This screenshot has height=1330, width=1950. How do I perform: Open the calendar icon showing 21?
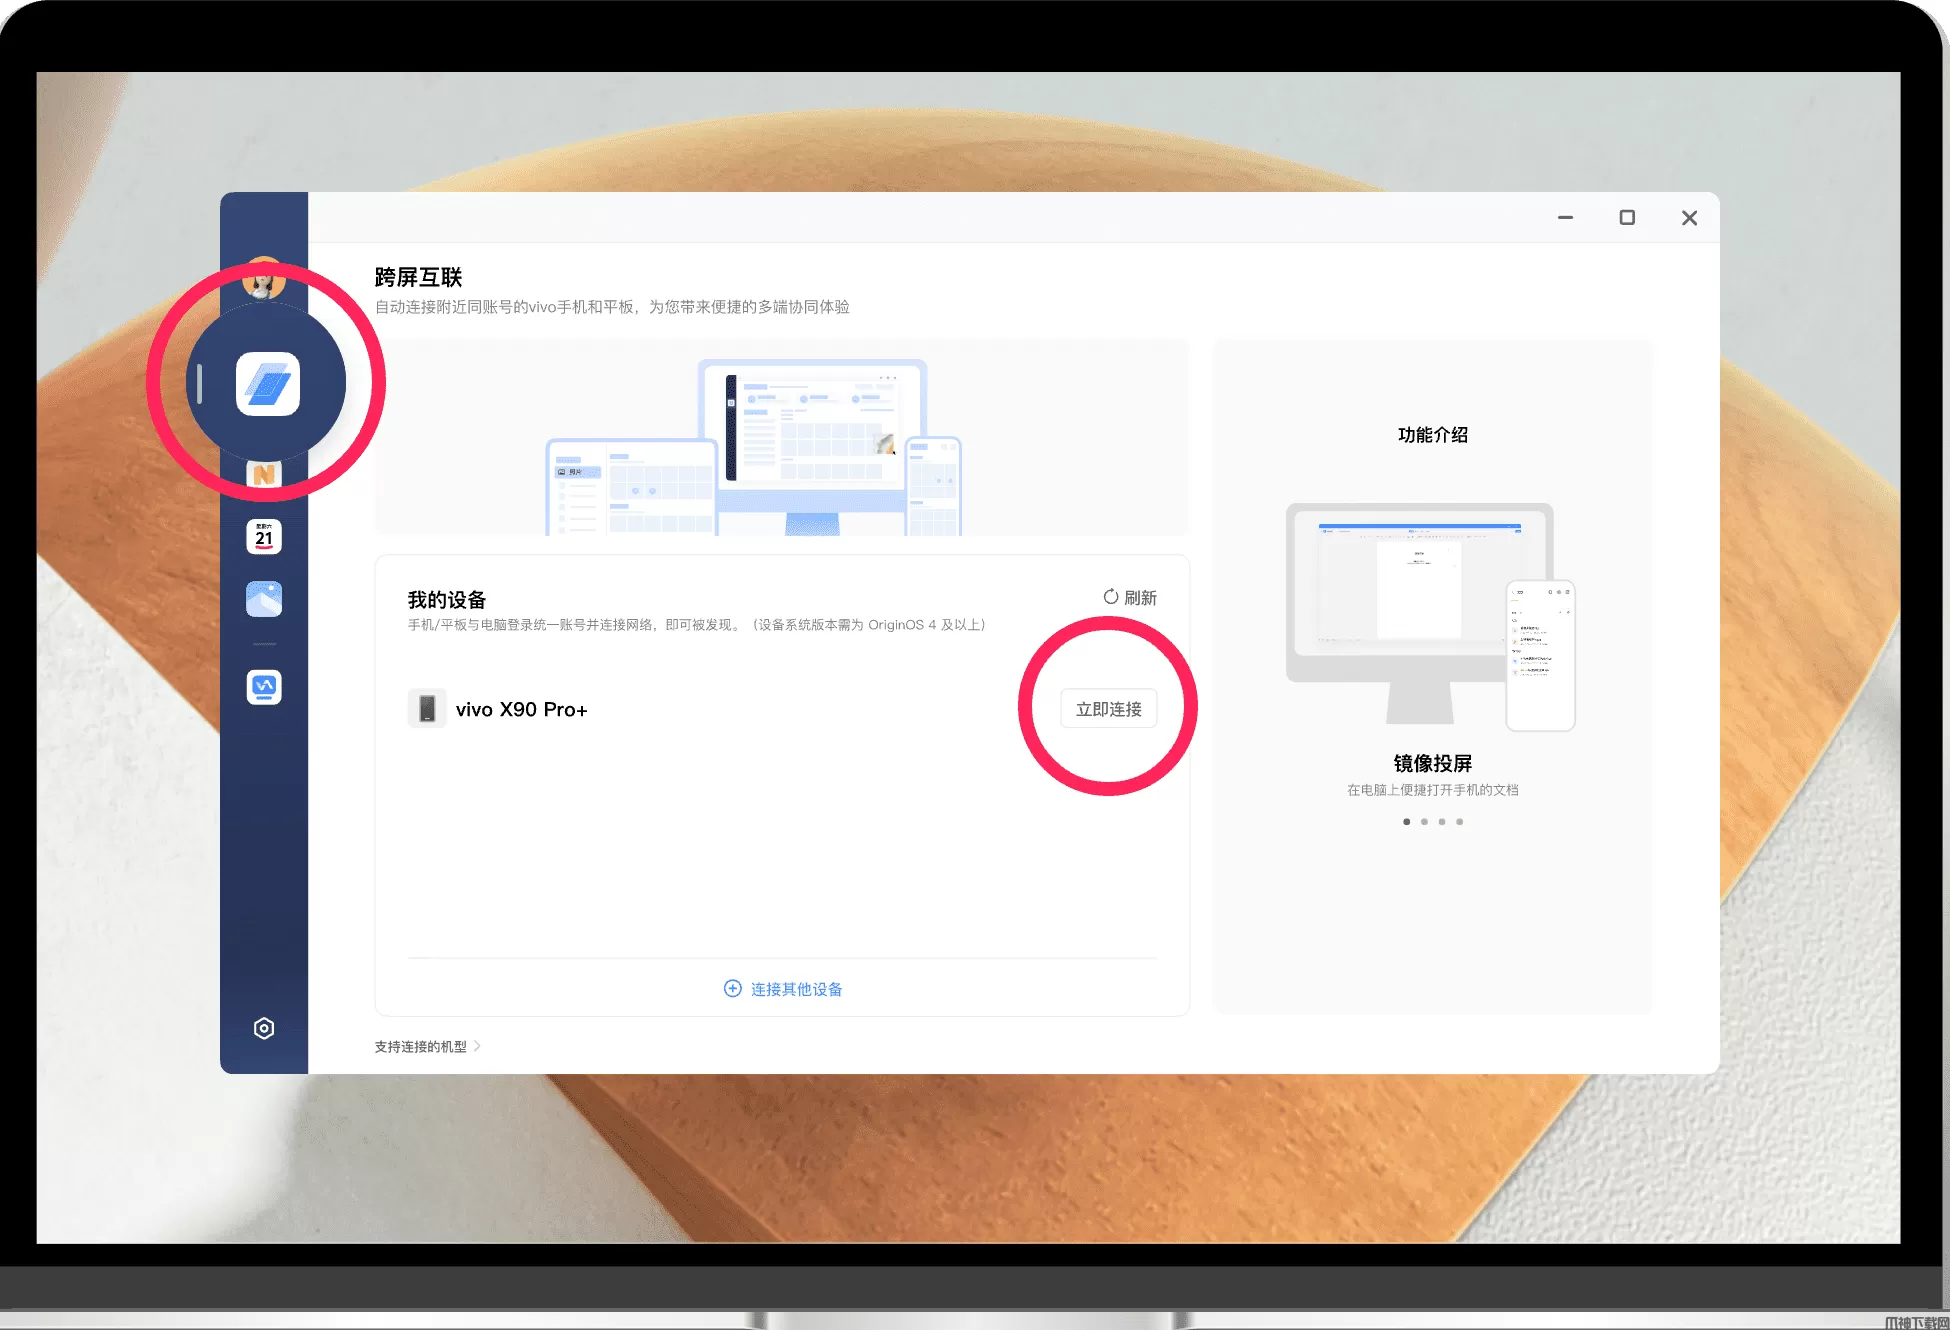pyautogui.click(x=264, y=537)
